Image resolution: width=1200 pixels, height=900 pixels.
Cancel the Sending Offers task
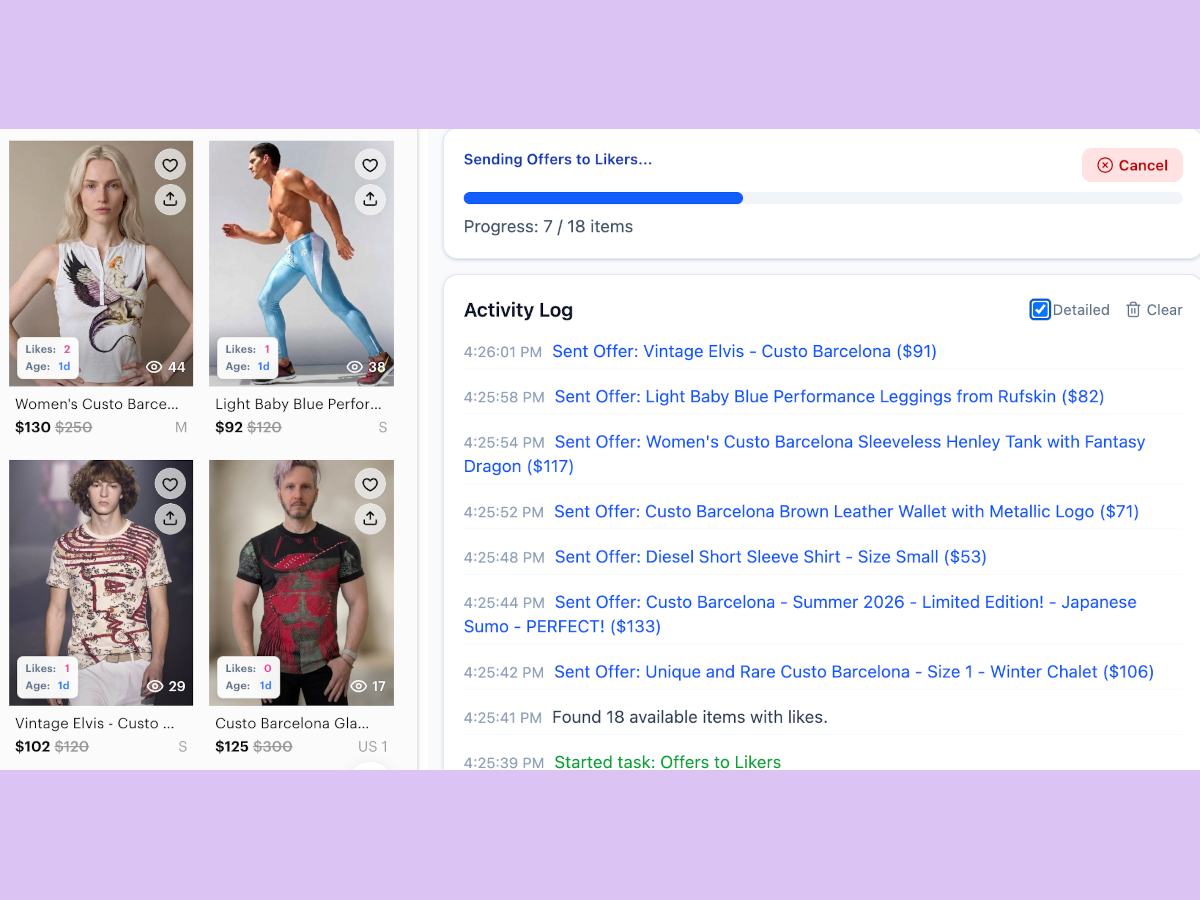1132,165
